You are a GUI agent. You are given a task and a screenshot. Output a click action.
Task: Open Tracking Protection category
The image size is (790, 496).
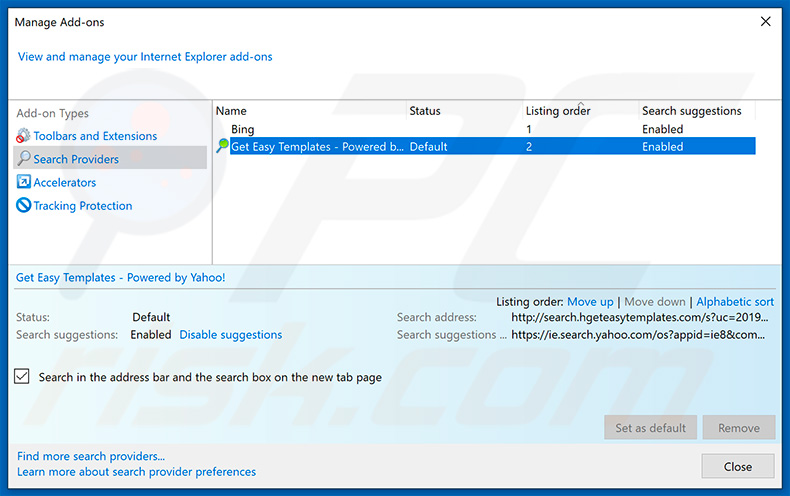[83, 206]
